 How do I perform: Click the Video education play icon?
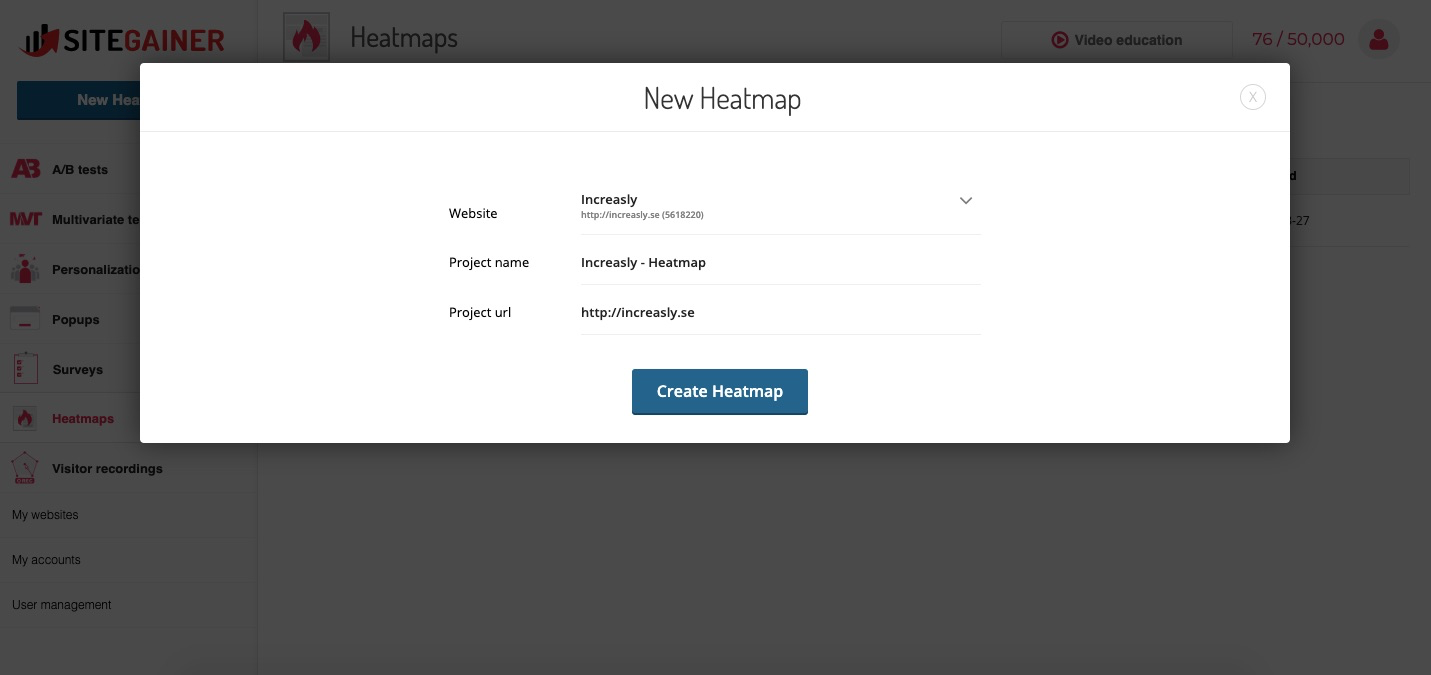pyautogui.click(x=1059, y=40)
